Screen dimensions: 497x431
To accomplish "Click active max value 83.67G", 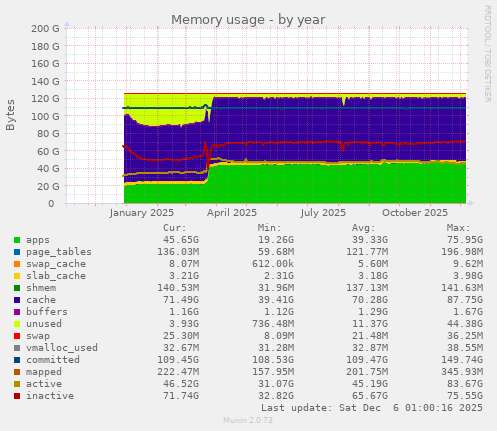I will pos(465,384).
